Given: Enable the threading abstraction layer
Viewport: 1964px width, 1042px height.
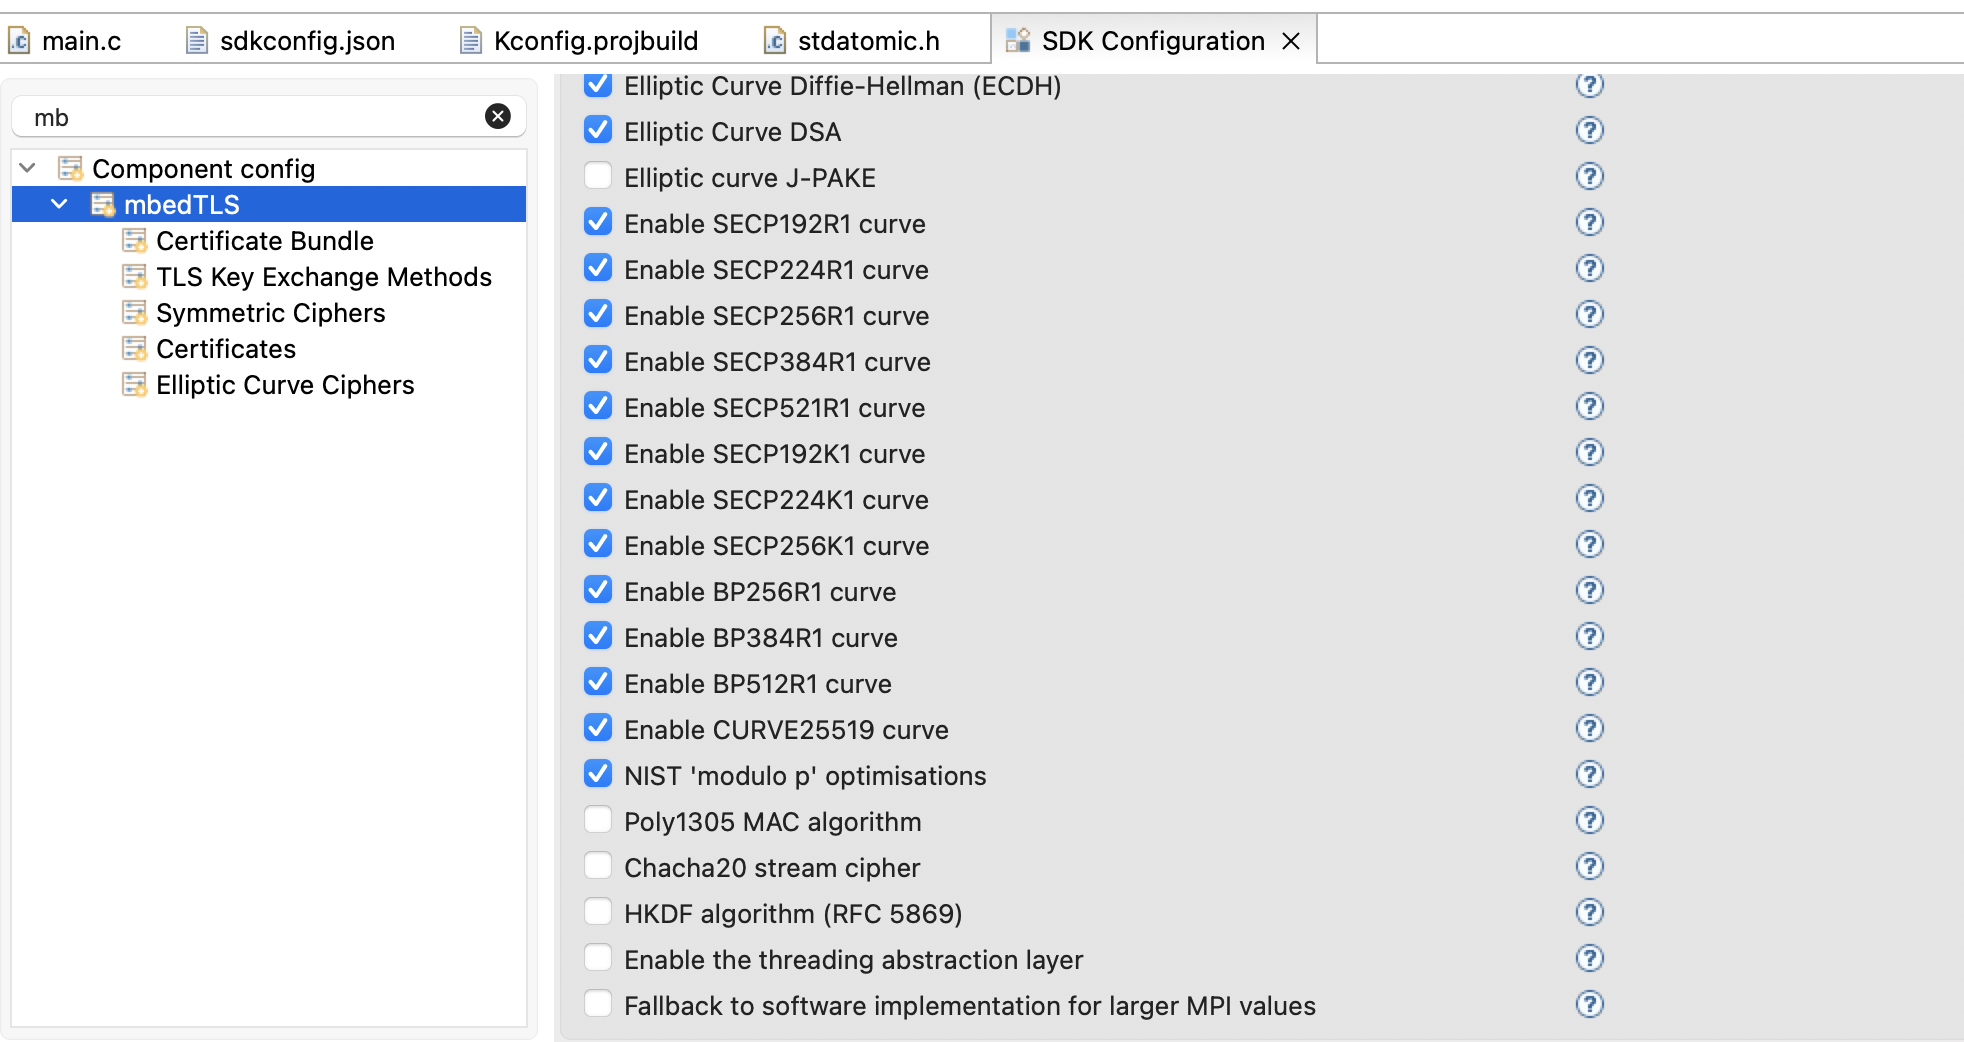Looking at the screenshot, I should [598, 957].
